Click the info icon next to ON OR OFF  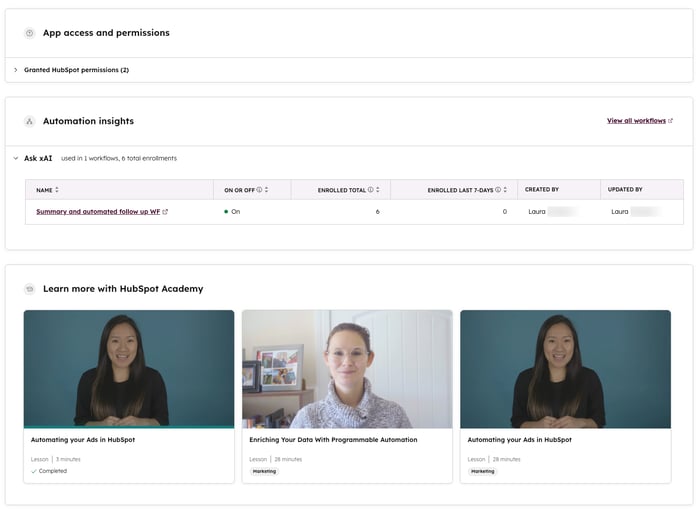[259, 190]
